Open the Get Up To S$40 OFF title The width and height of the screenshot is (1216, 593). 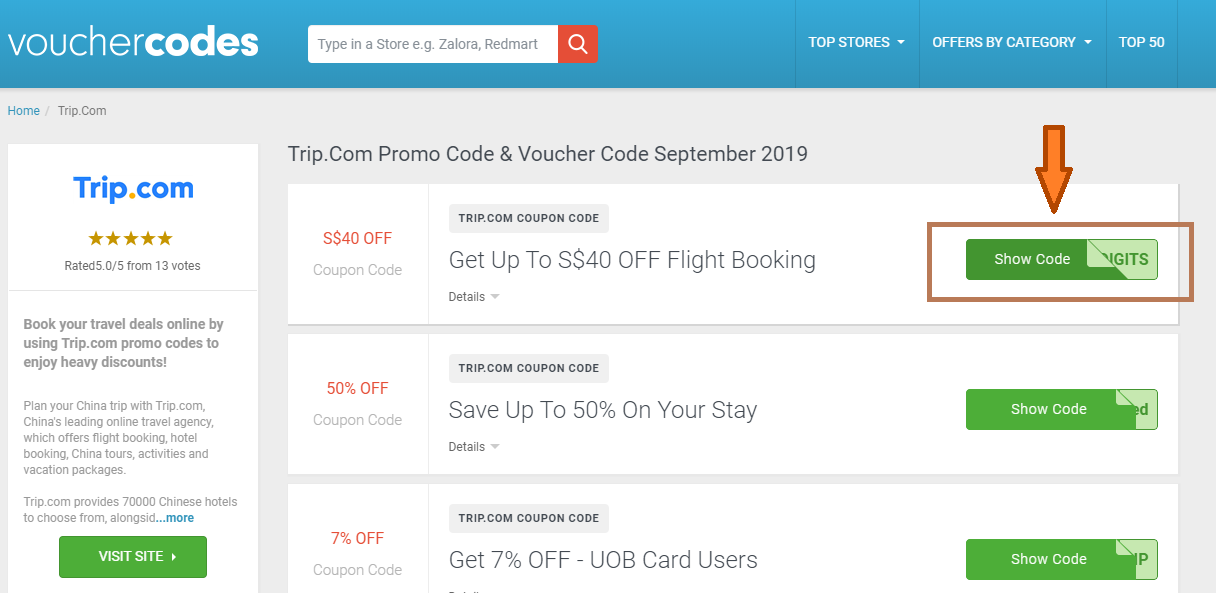pos(632,260)
